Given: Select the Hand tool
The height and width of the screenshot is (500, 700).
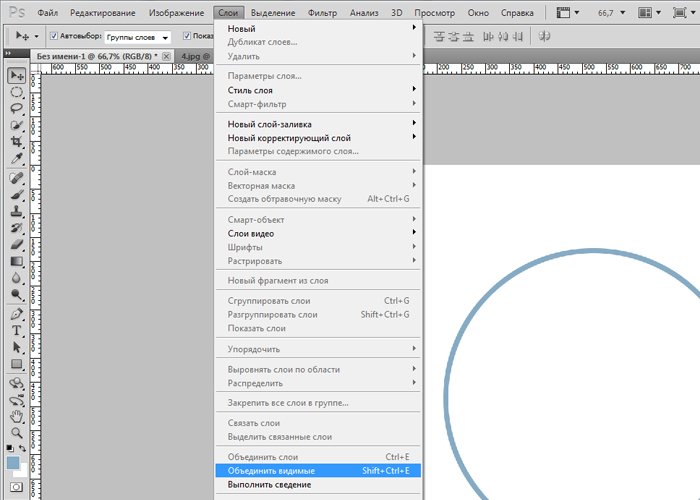Looking at the screenshot, I should click(17, 415).
